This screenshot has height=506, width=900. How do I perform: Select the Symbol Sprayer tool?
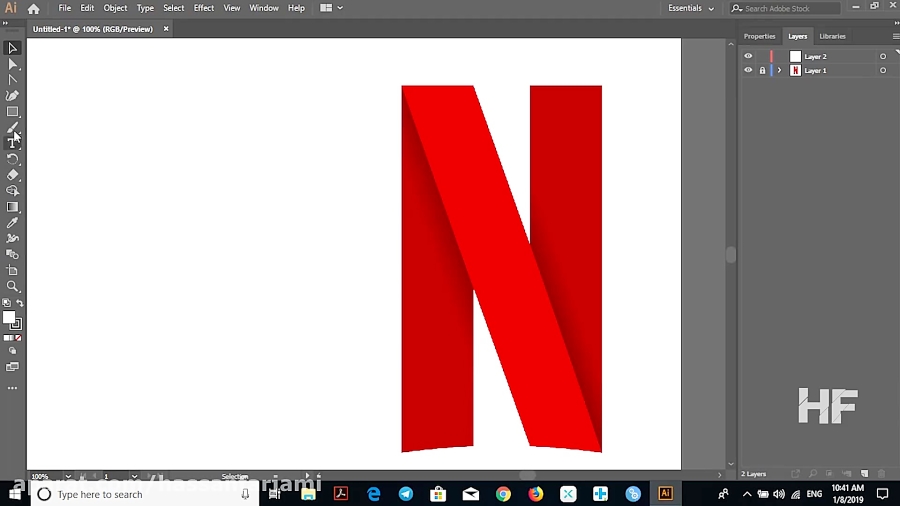click(12, 239)
